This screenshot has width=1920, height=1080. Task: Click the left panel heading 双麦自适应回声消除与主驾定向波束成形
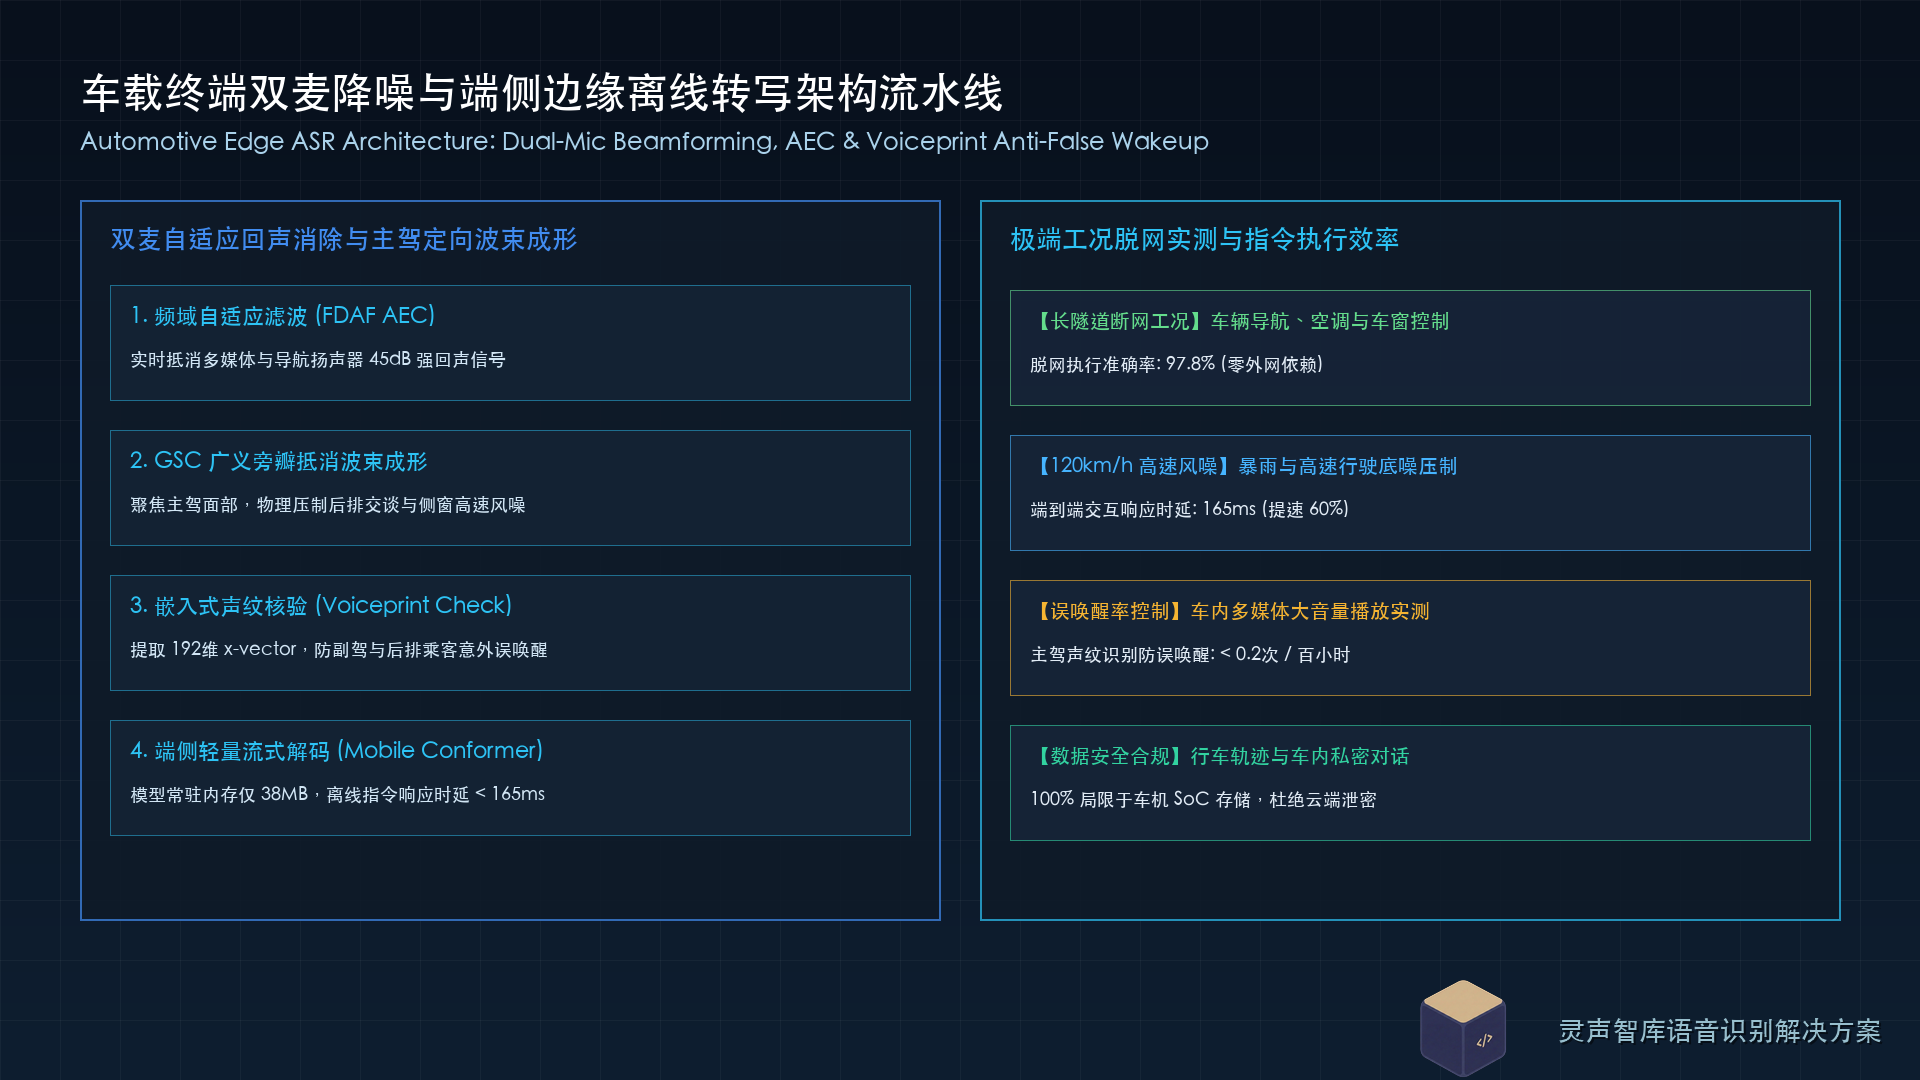pos(344,239)
